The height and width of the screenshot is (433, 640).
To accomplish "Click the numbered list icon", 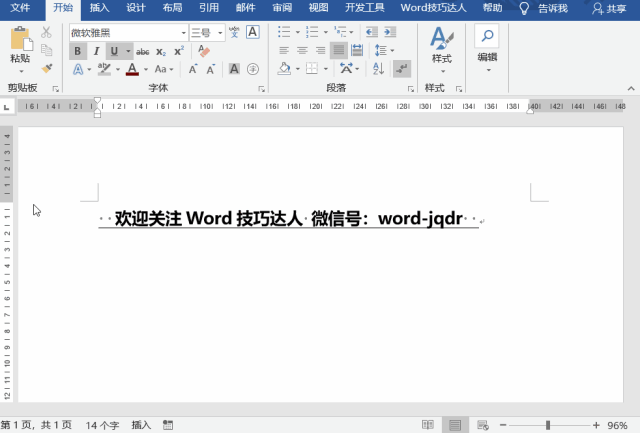I will 312,32.
